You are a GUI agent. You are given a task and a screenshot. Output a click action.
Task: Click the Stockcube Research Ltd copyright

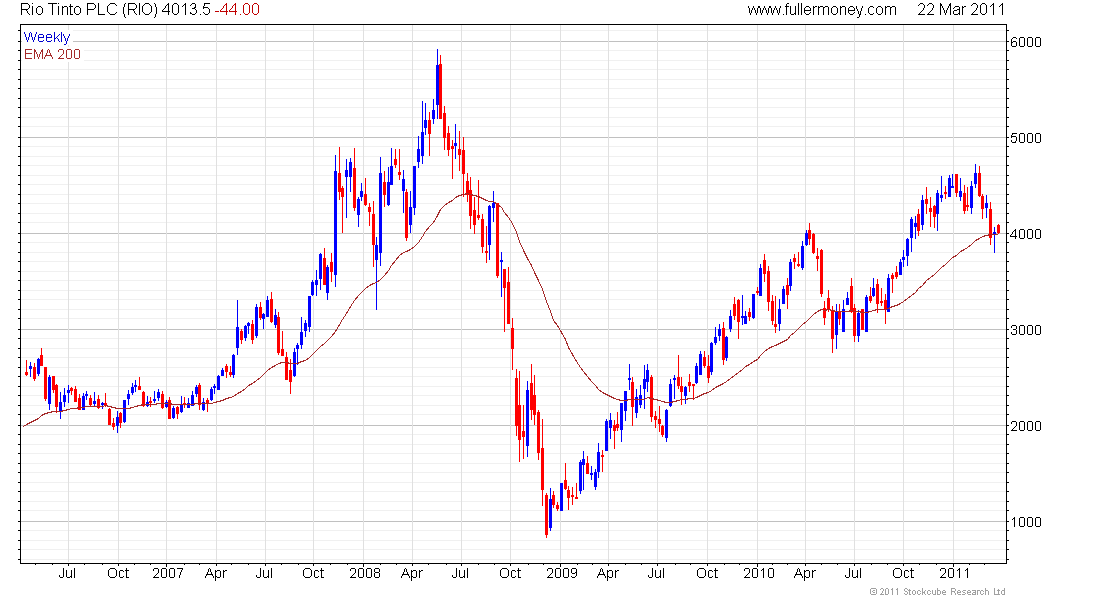937,592
